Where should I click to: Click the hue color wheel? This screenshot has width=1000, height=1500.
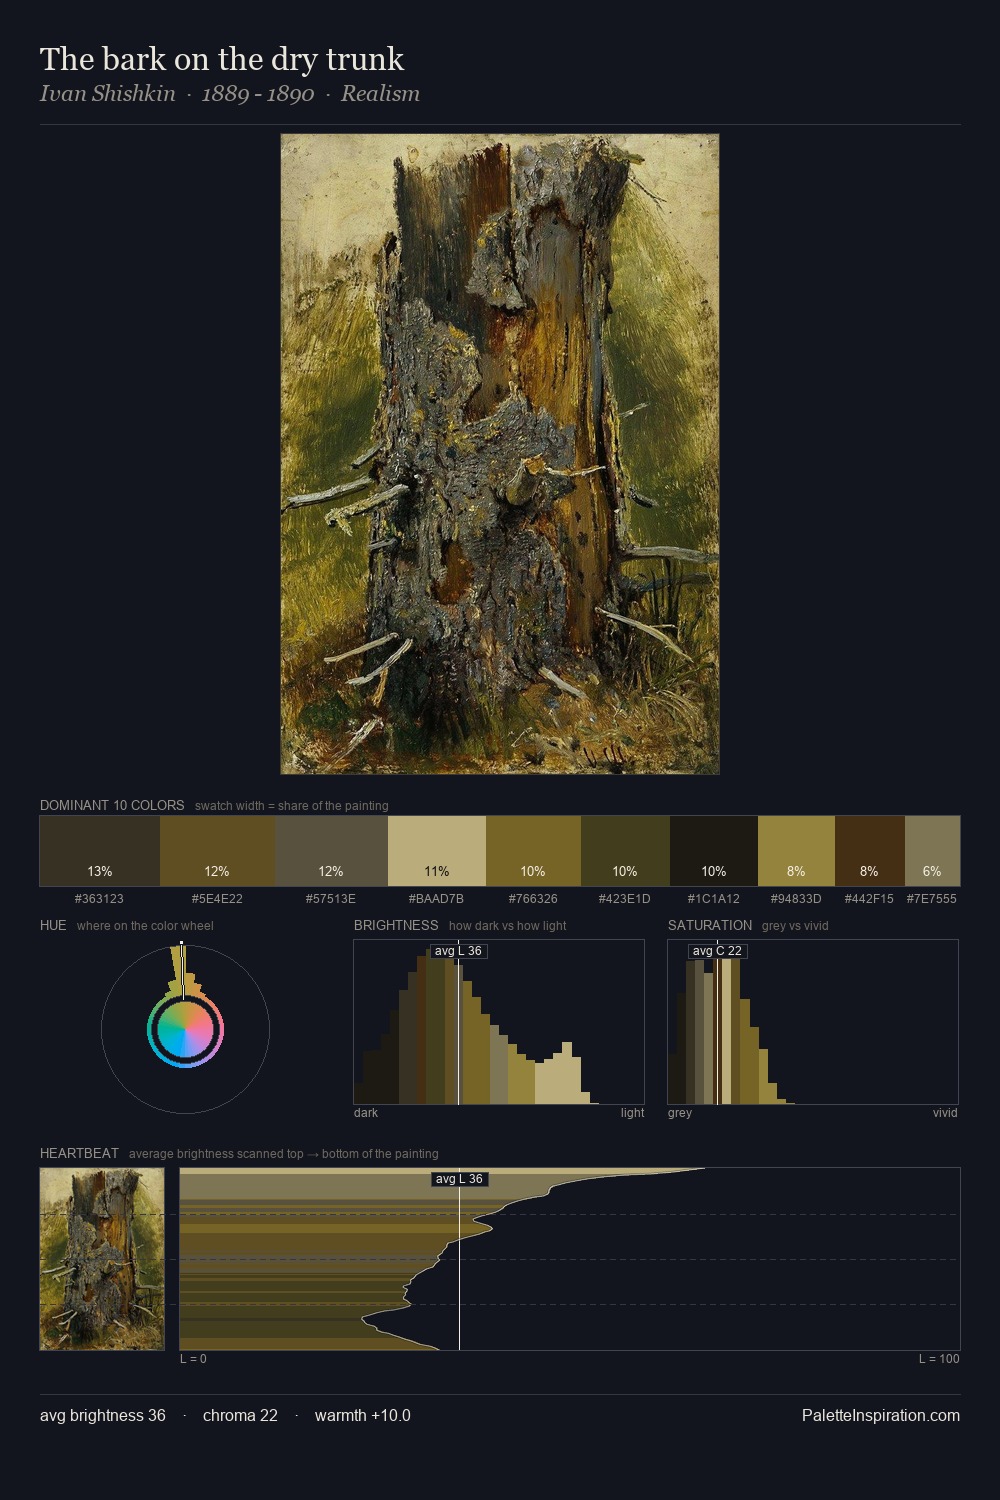pyautogui.click(x=185, y=1029)
